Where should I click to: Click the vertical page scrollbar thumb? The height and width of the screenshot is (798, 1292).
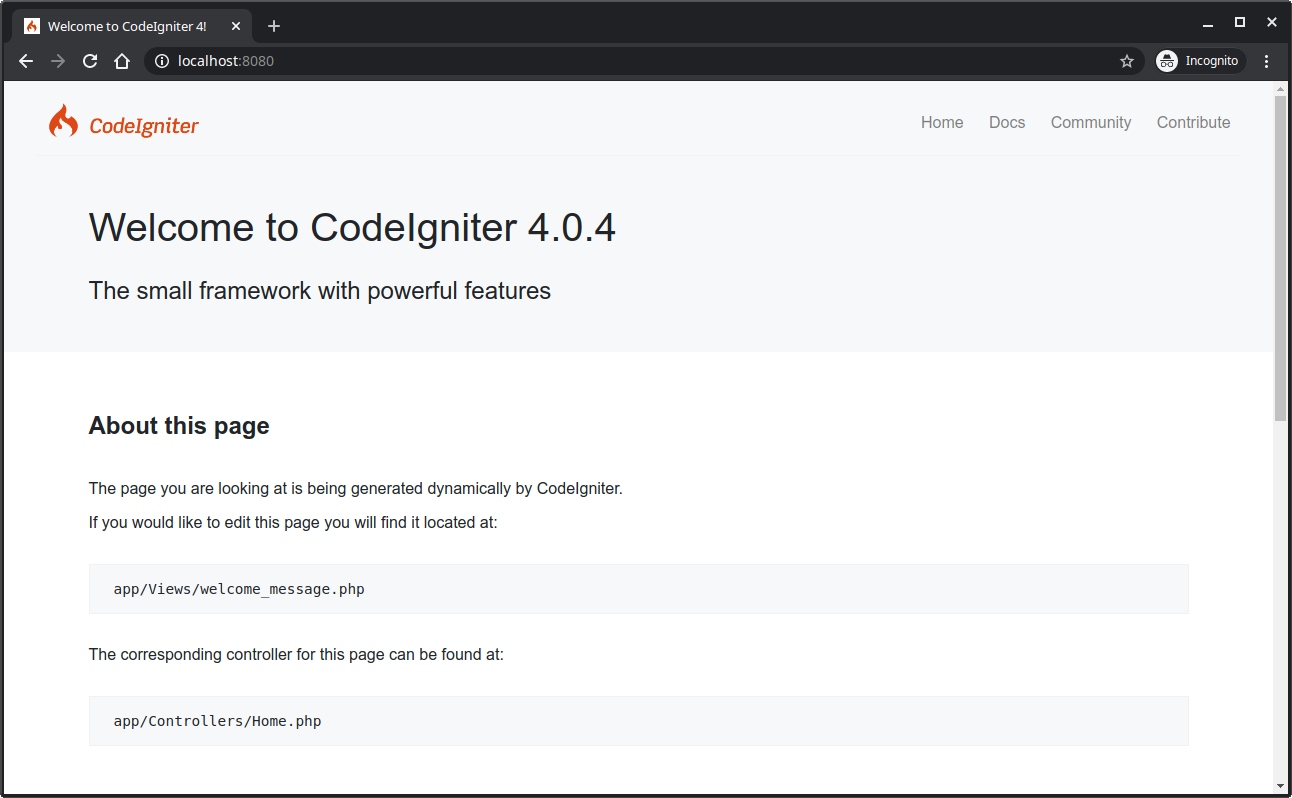(1280, 257)
